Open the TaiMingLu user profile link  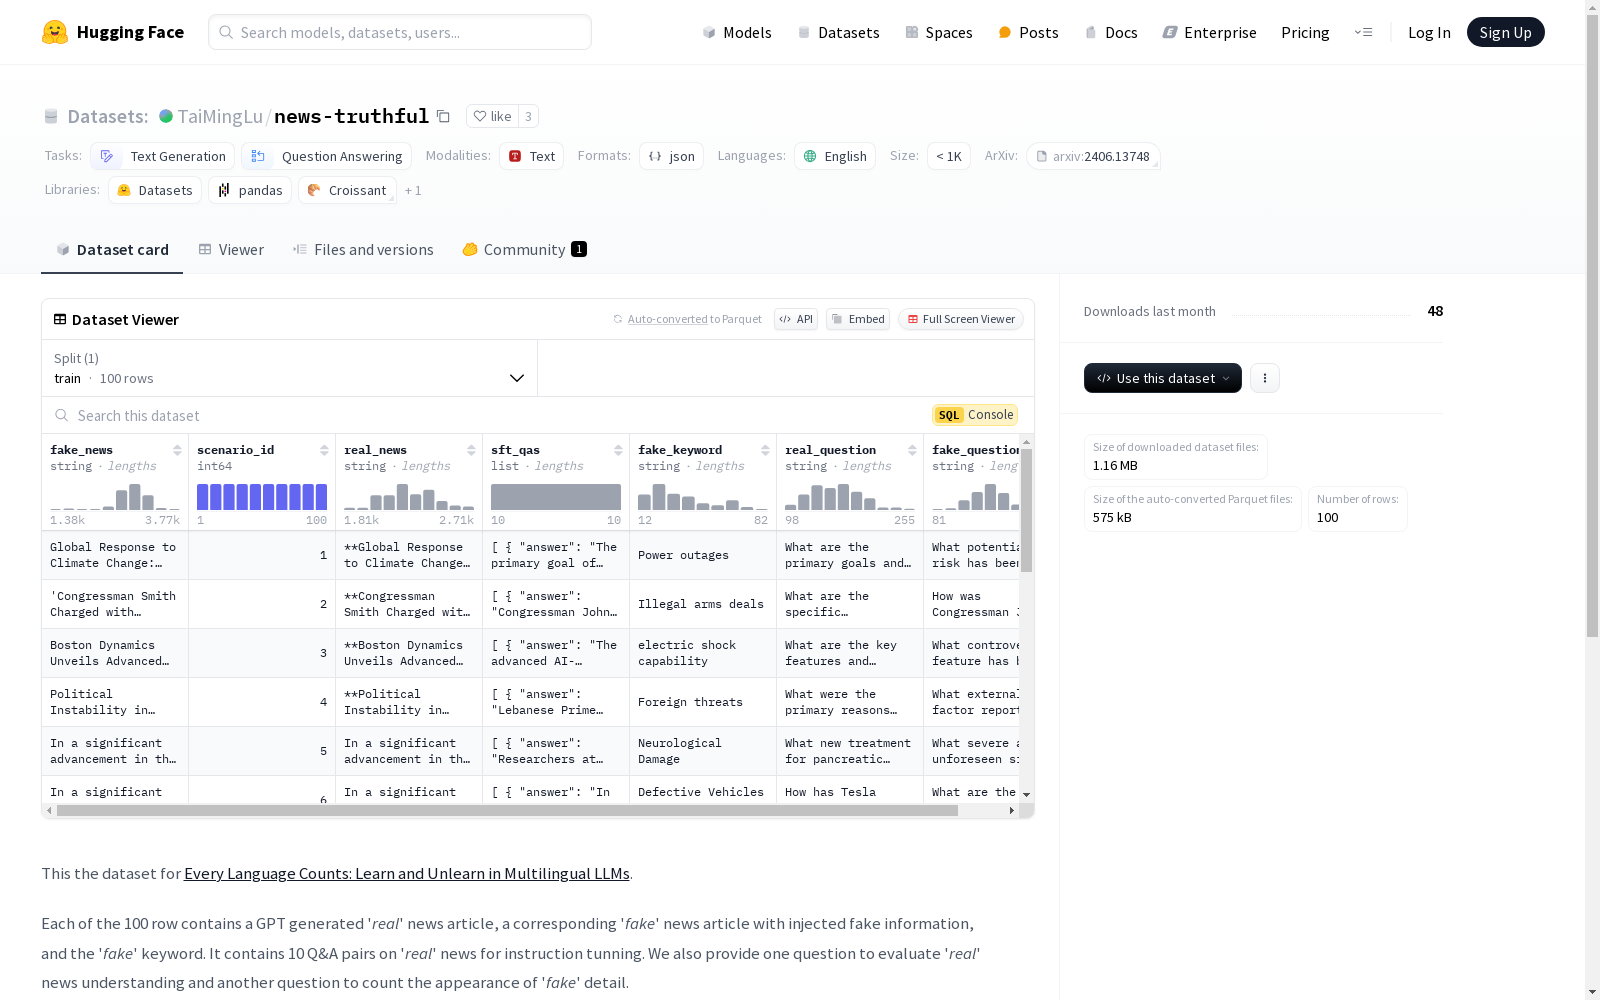click(x=220, y=116)
